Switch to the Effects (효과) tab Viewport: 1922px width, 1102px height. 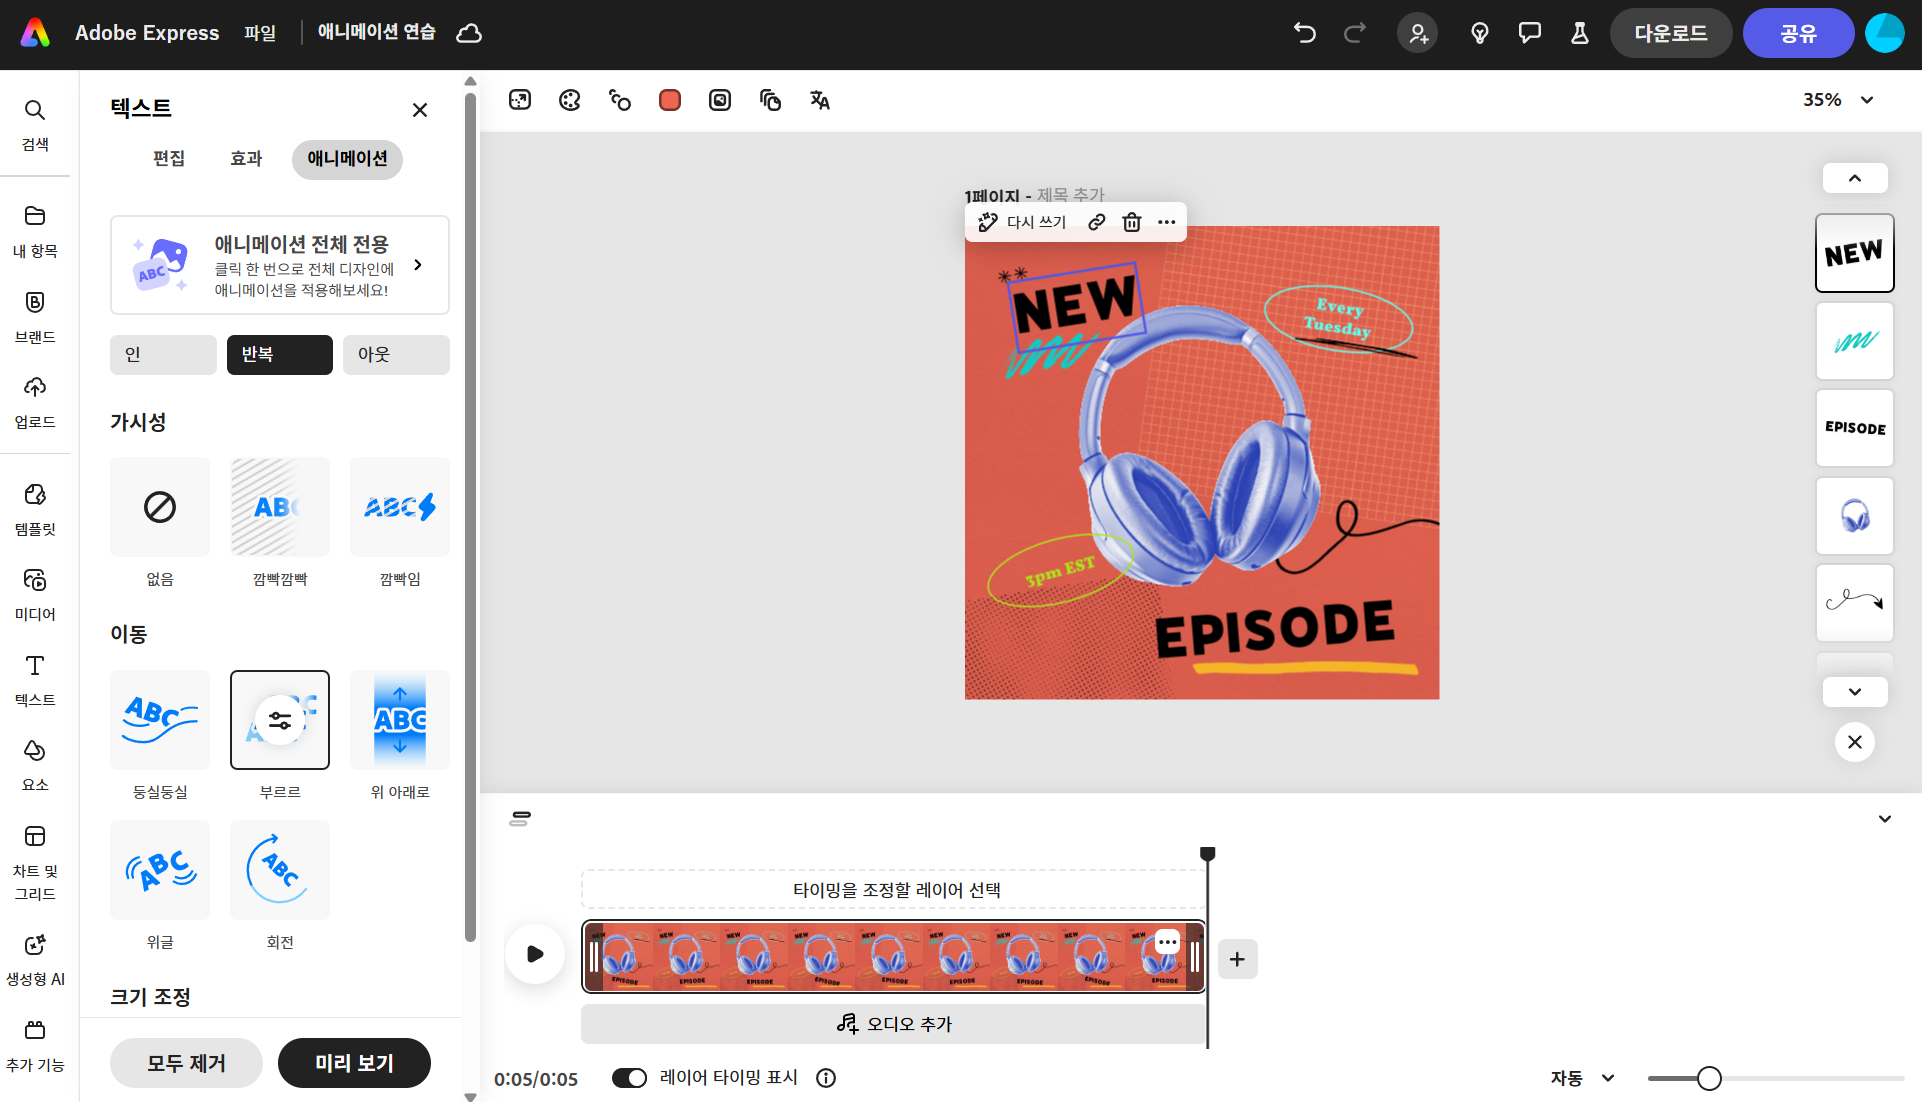246,159
